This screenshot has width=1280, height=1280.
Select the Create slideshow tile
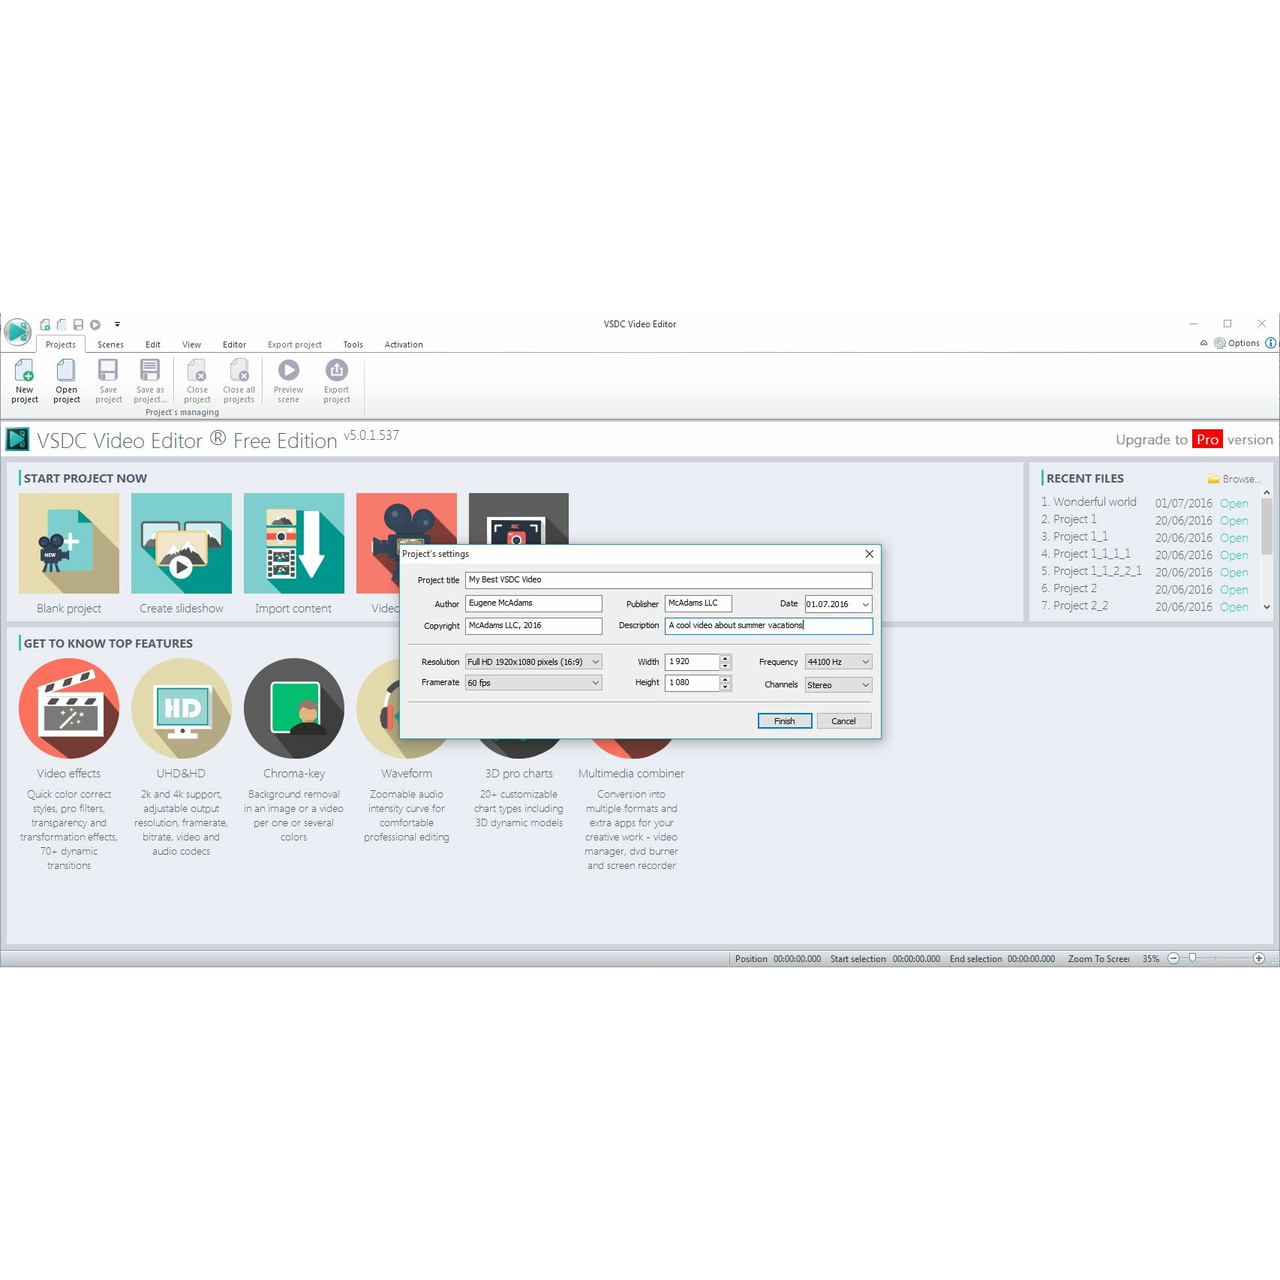pos(181,543)
